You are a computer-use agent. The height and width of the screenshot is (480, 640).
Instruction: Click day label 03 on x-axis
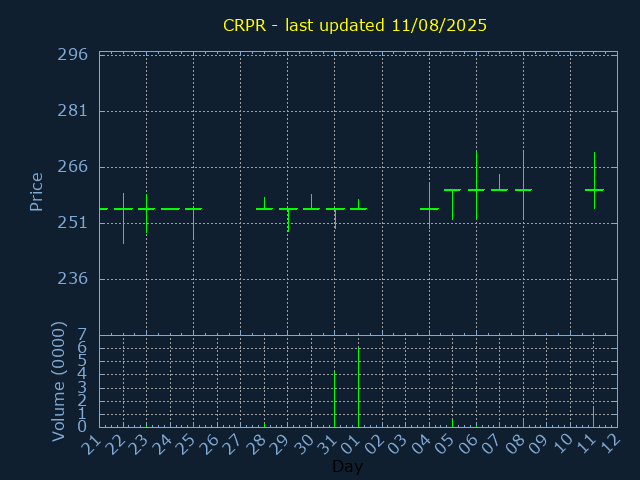point(397,444)
